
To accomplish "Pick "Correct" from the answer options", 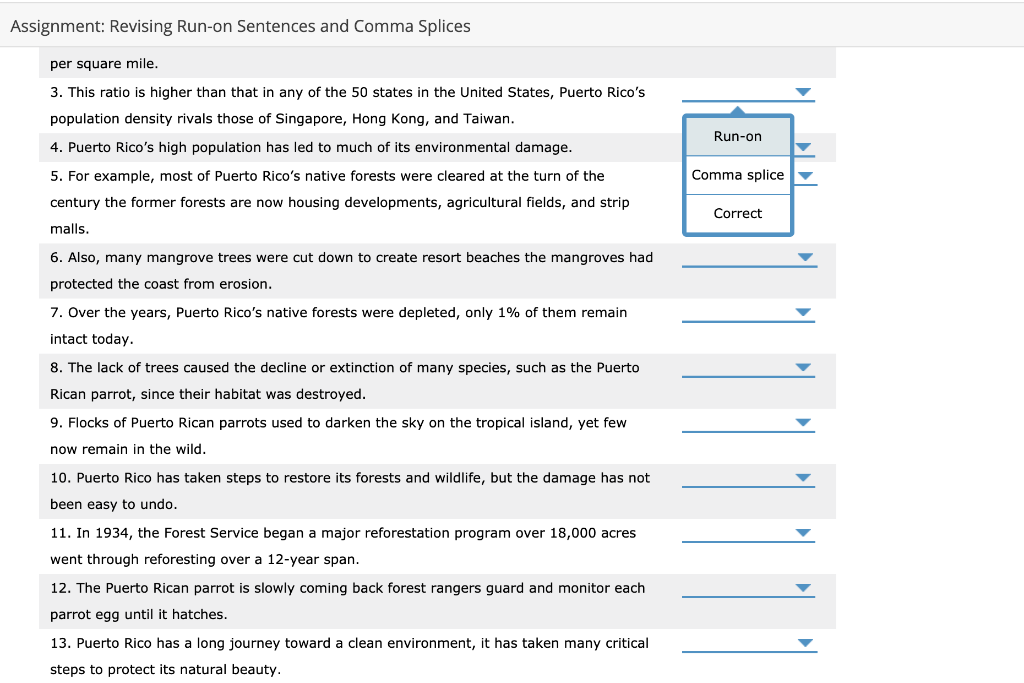I will click(737, 213).
